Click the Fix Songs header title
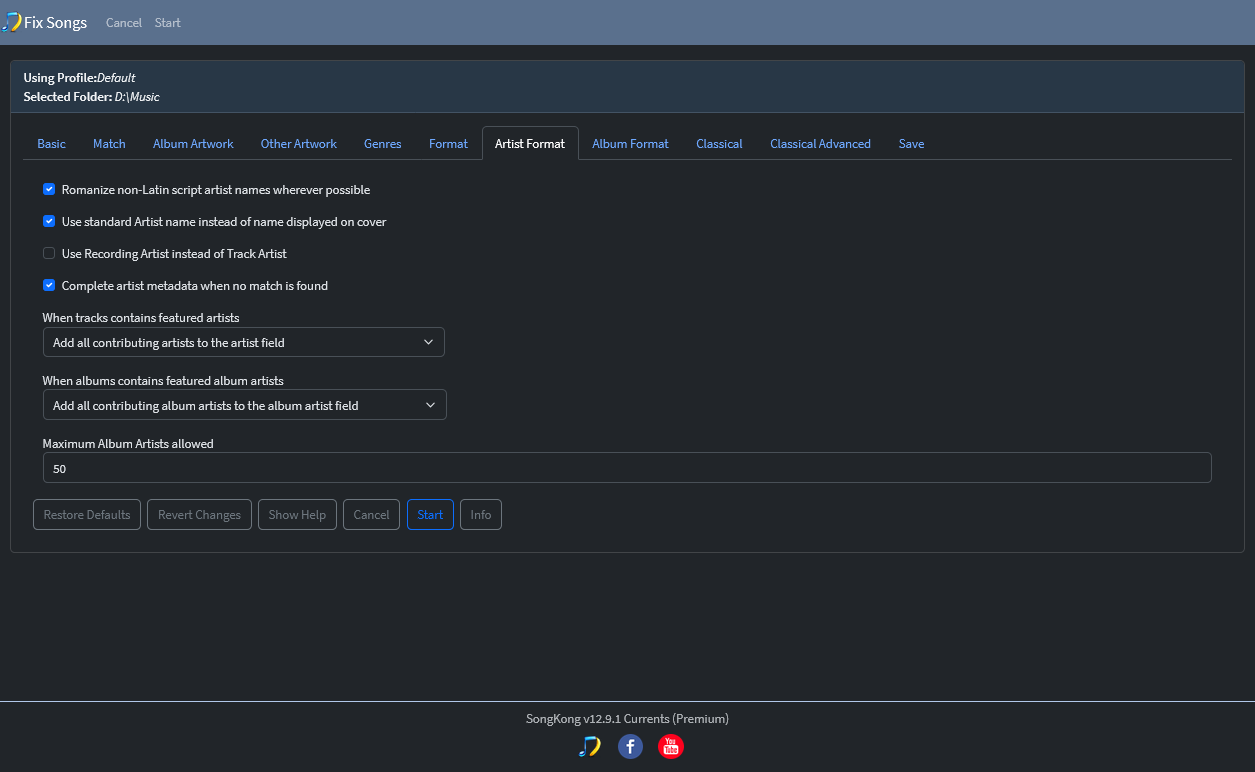This screenshot has width=1255, height=772. [55, 22]
